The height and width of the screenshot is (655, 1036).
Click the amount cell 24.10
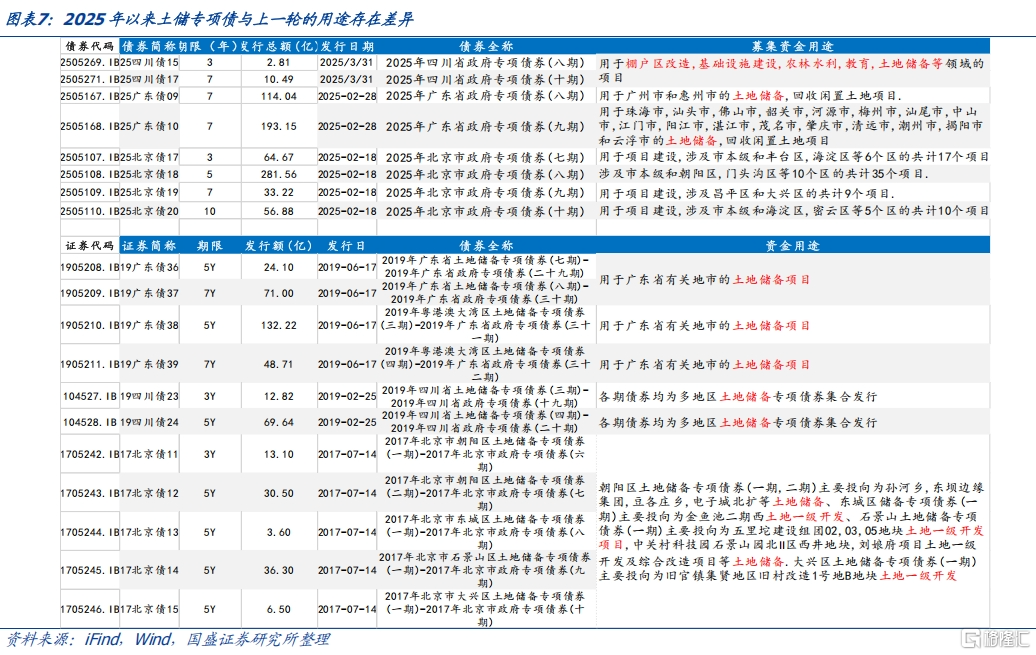(x=279, y=267)
